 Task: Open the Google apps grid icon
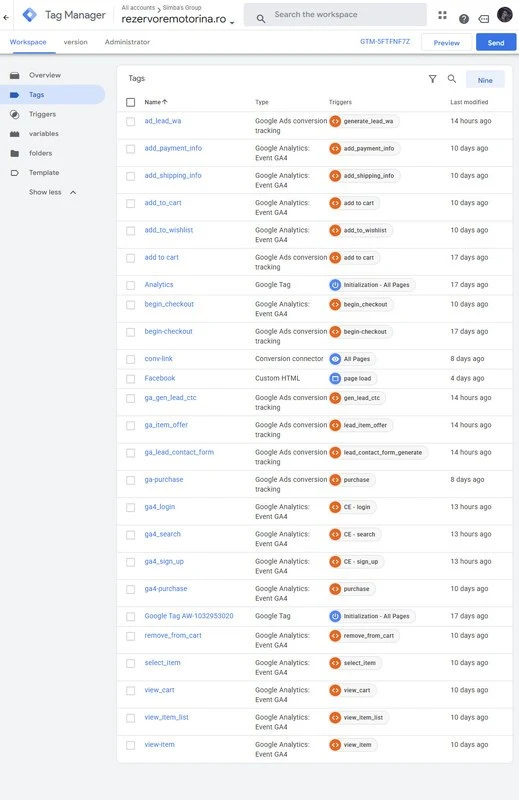(442, 15)
